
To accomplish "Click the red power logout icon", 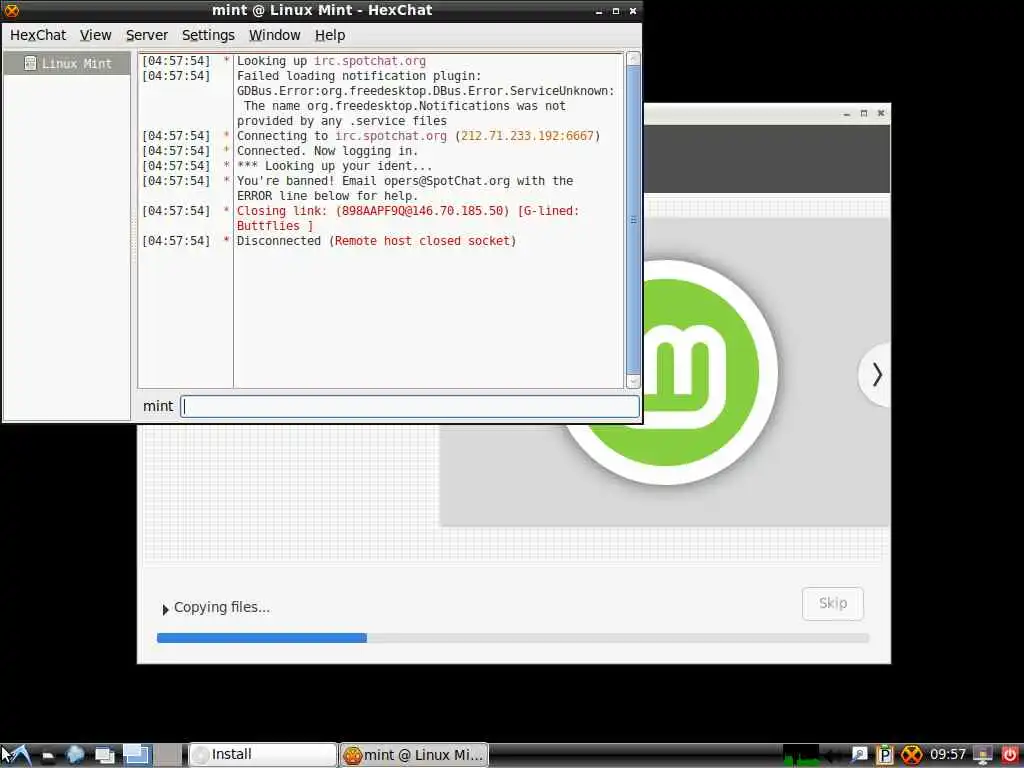I will tap(1010, 755).
